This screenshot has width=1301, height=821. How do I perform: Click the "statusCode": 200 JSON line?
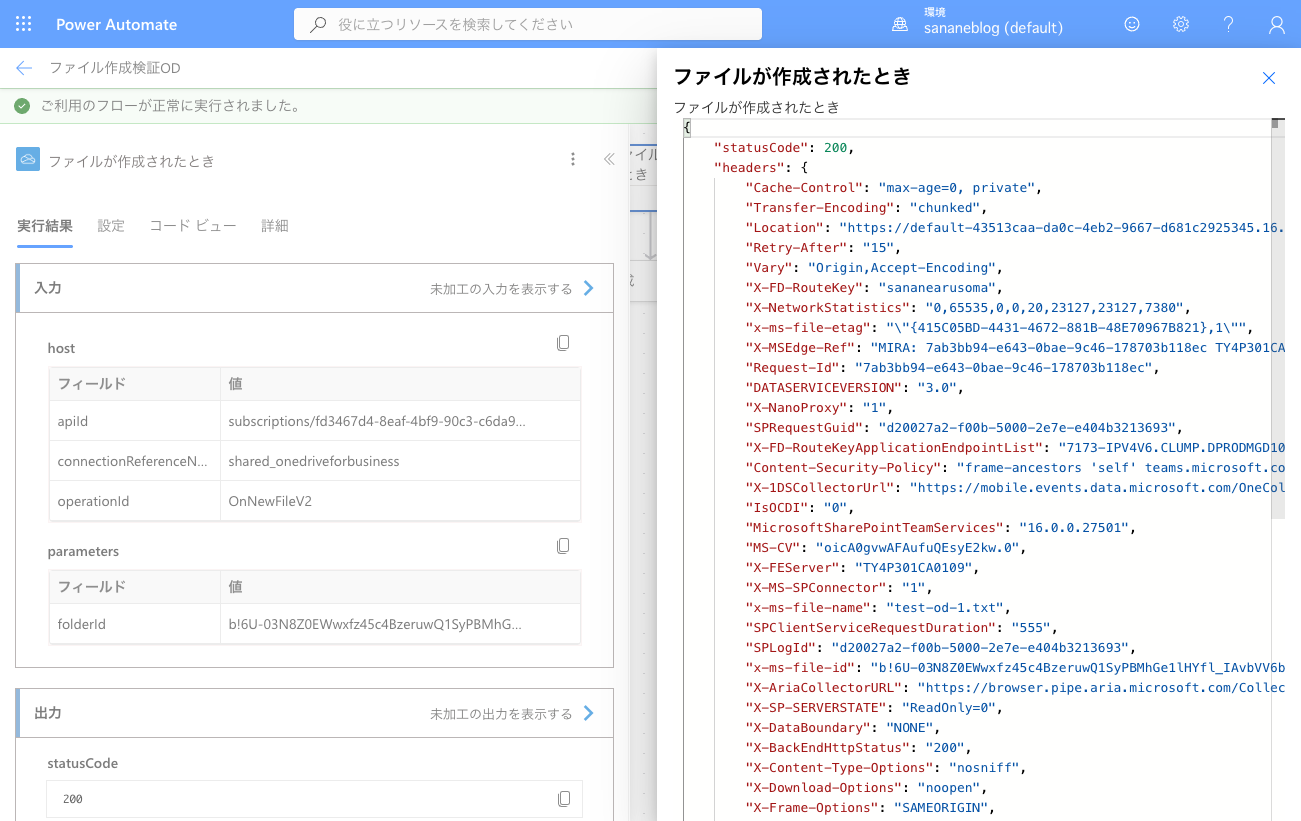784,147
